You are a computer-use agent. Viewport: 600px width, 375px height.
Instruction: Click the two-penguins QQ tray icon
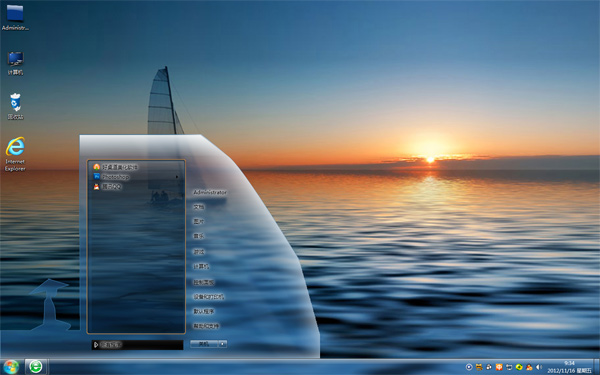[489, 367]
